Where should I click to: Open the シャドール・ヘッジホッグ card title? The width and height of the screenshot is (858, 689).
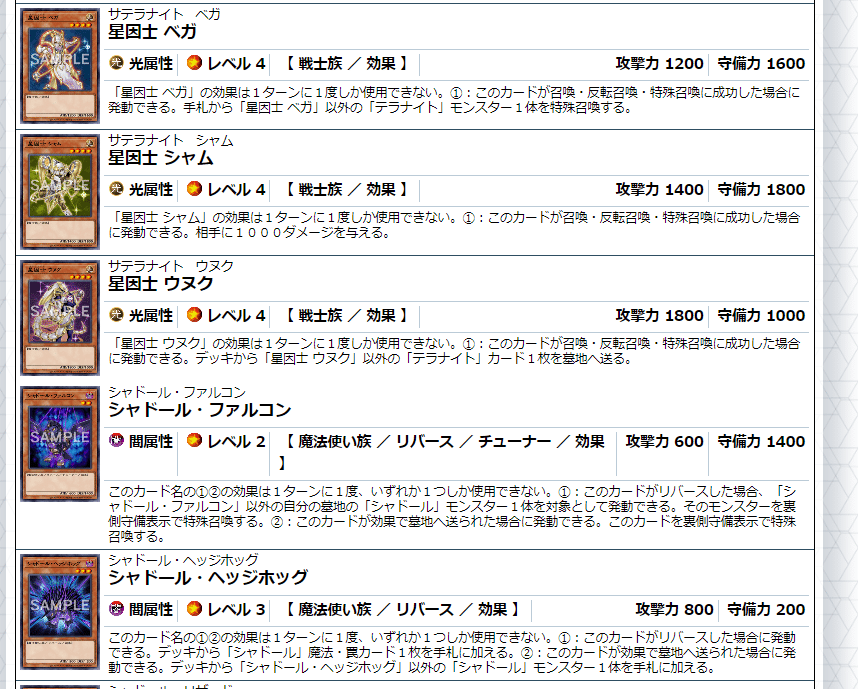[x=208, y=578]
